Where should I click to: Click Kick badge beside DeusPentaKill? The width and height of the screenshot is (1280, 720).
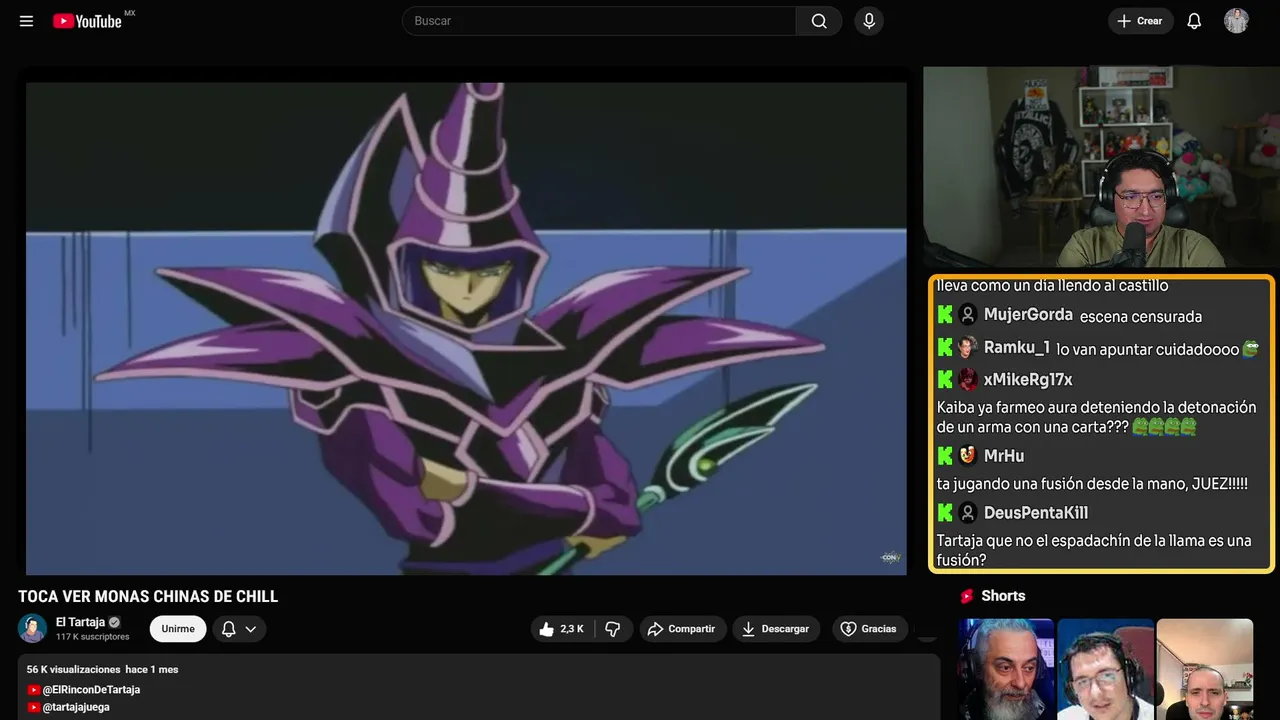coord(945,513)
